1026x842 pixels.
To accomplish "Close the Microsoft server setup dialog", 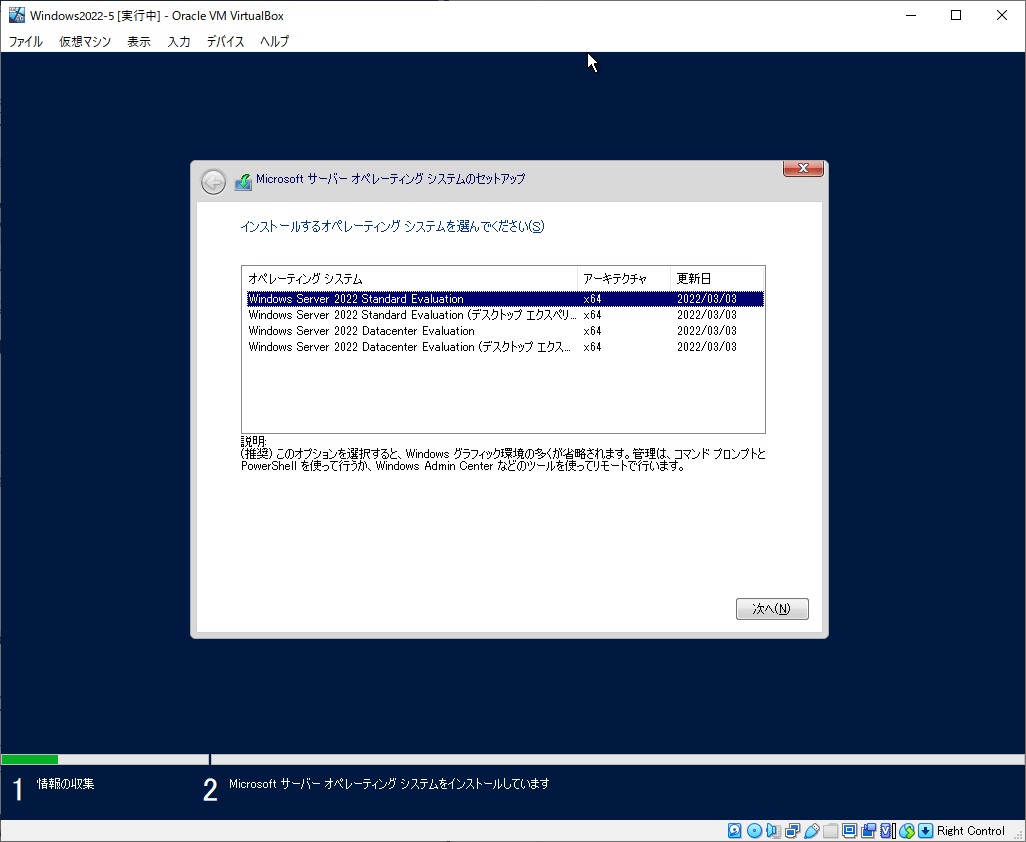I will click(x=804, y=168).
